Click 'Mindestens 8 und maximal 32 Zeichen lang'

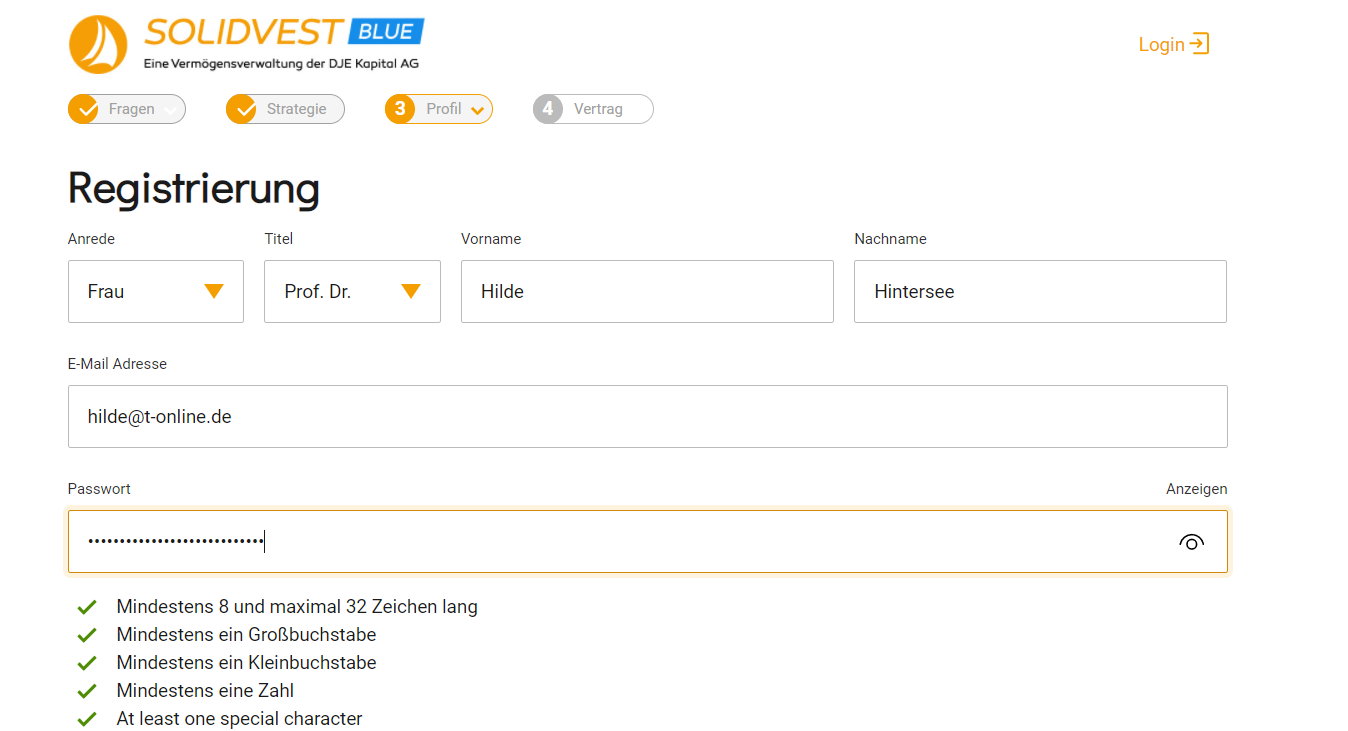[x=297, y=607]
